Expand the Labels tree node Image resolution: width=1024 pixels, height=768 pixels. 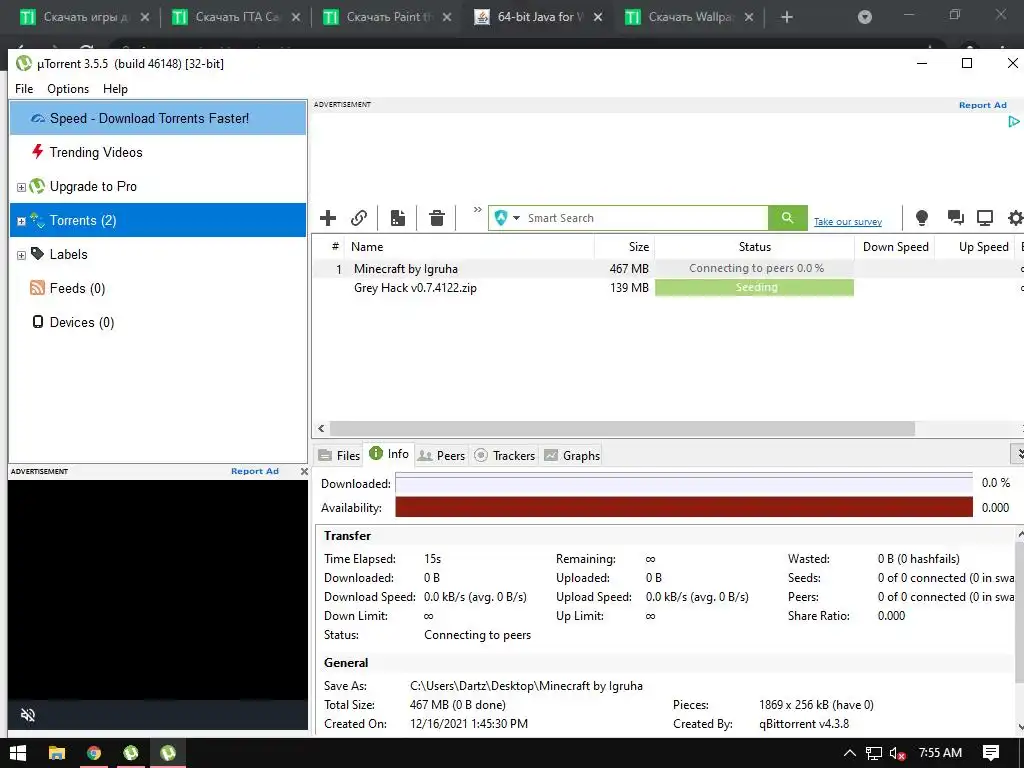[x=21, y=255]
